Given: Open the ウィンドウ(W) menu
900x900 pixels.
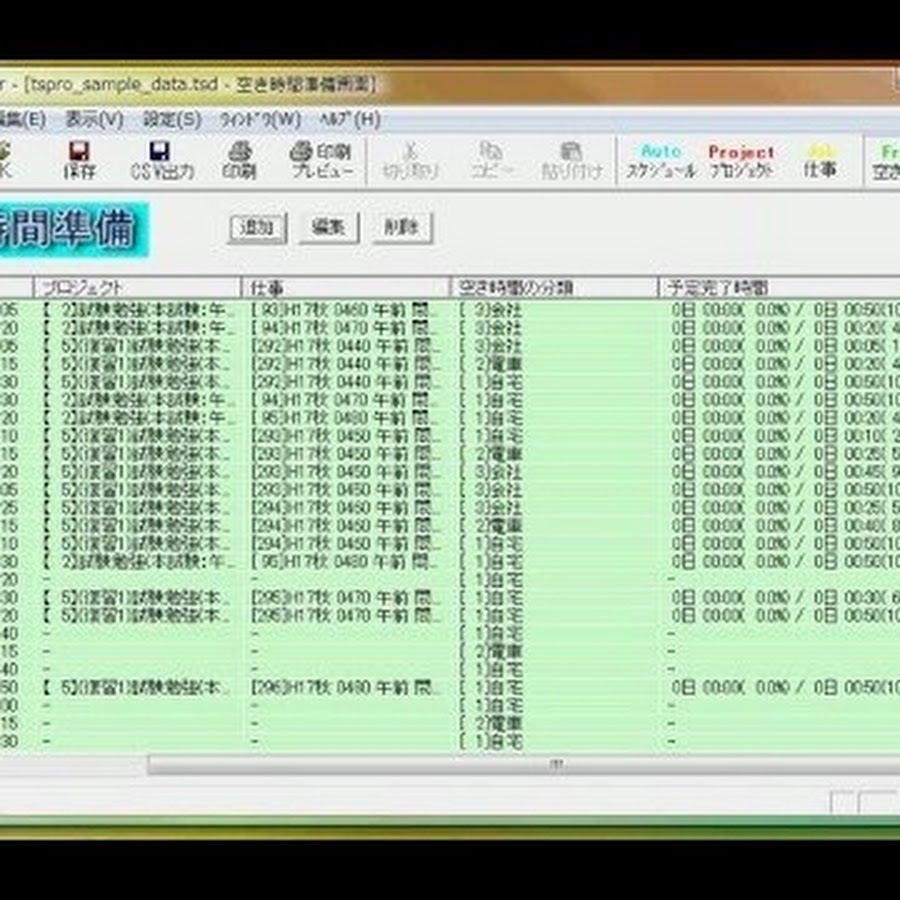Looking at the screenshot, I should [x=260, y=118].
